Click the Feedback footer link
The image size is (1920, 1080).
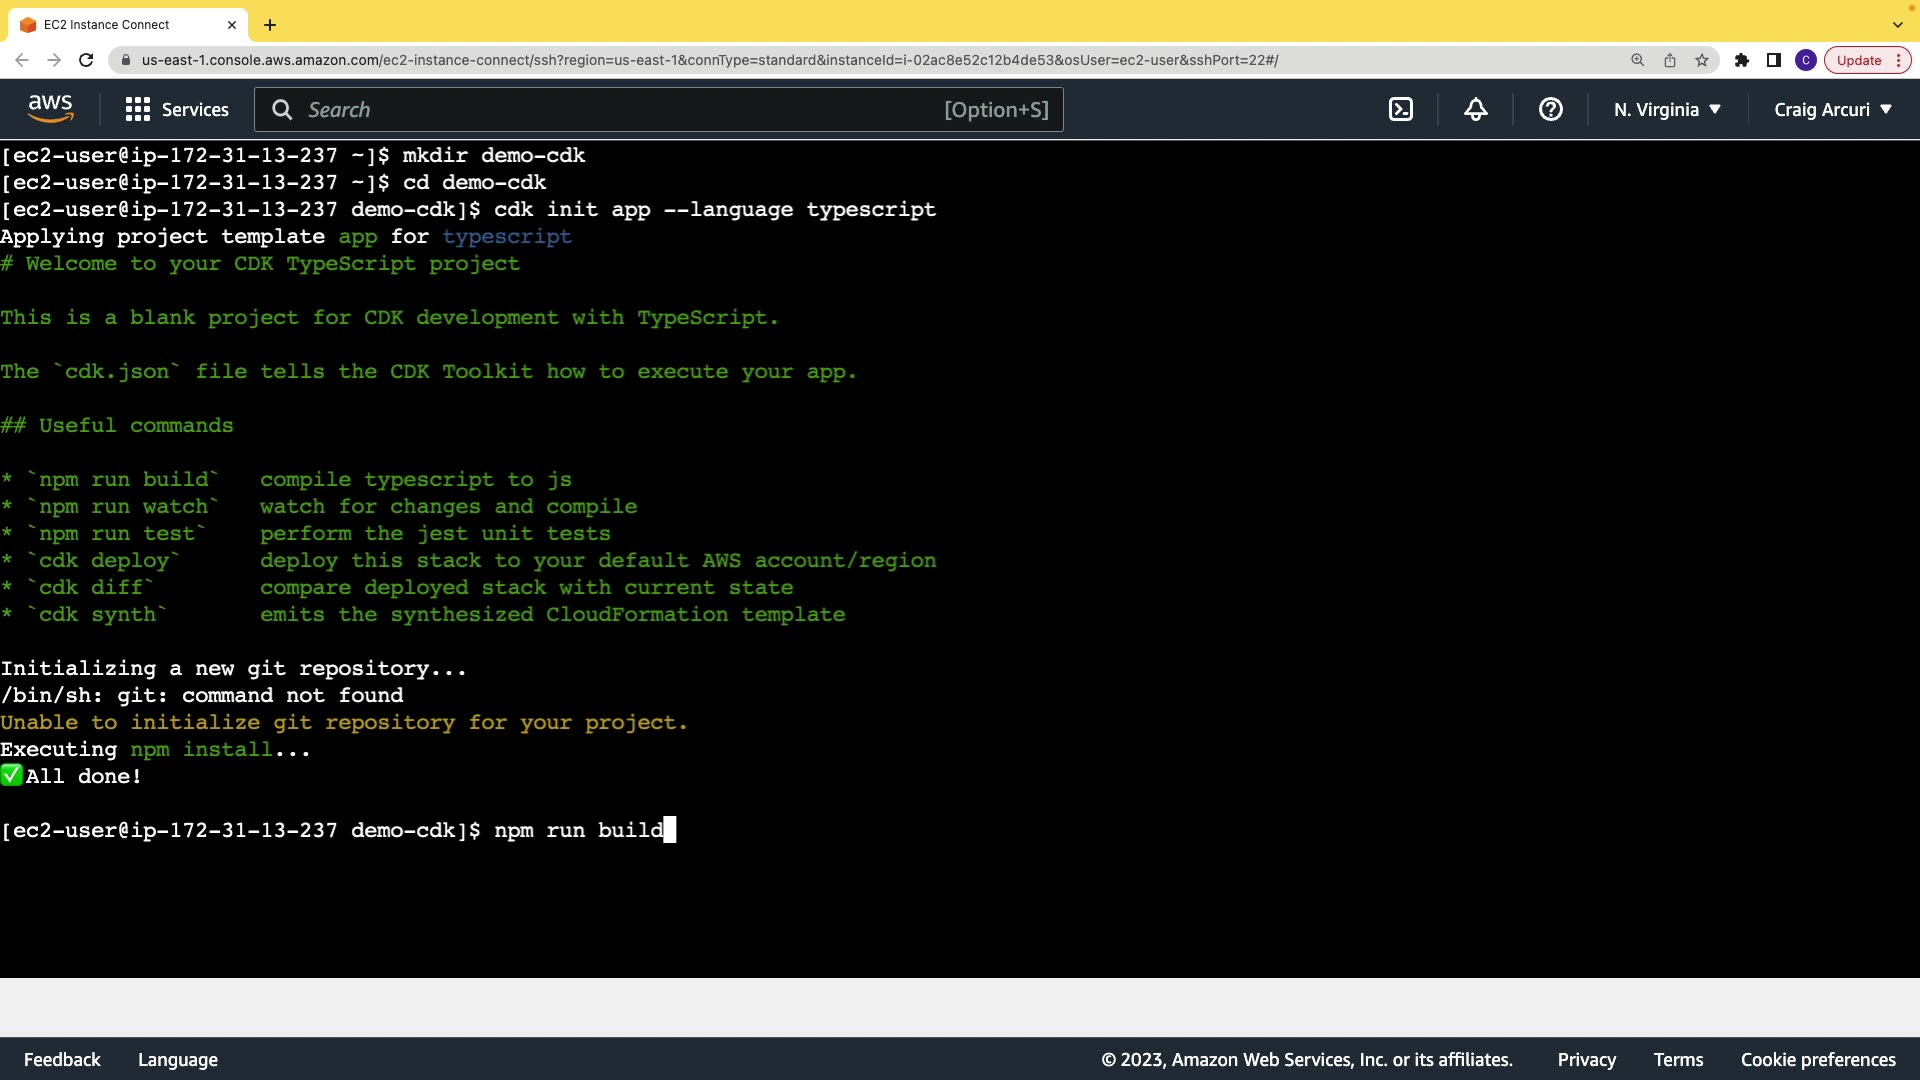[x=62, y=1060]
